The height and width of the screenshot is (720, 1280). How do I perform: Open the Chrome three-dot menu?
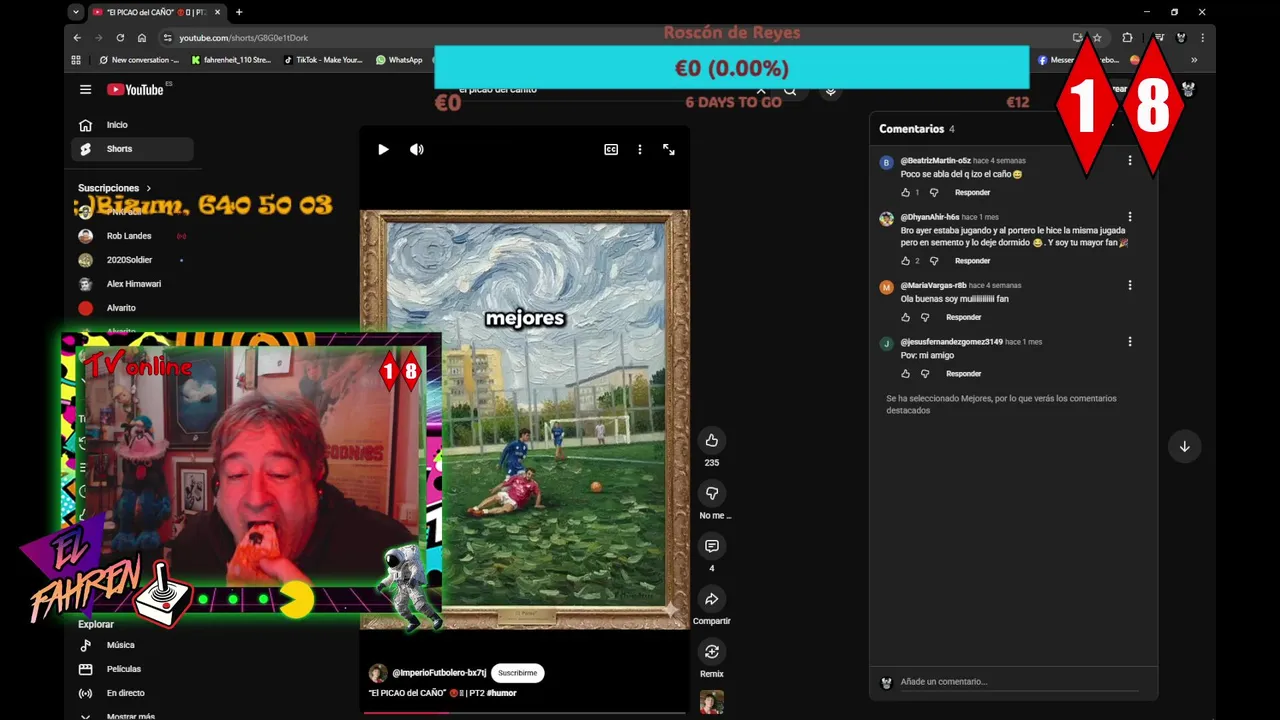click(x=1202, y=38)
